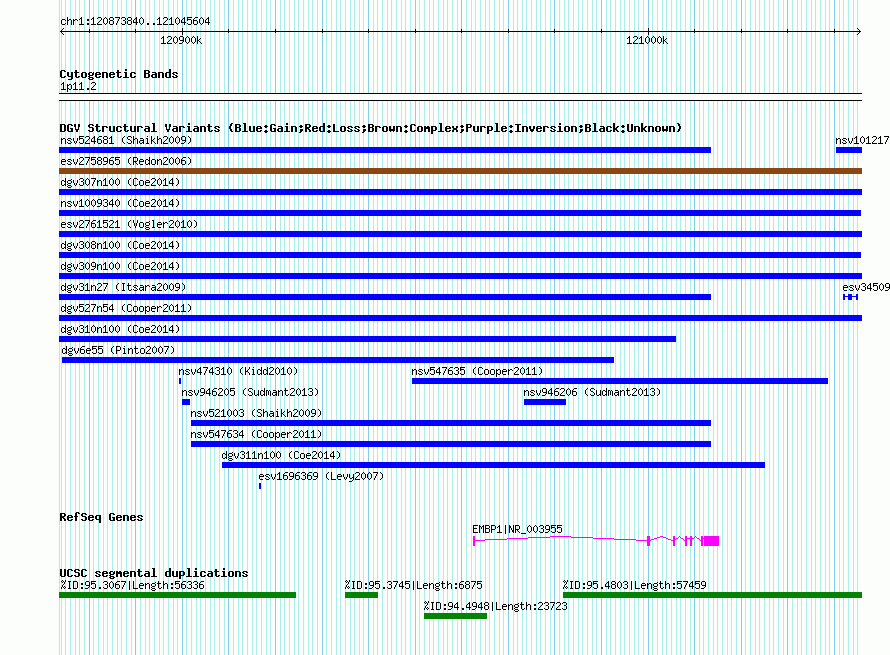Select the esv2761521 (Vogler2010) label
The width and height of the screenshot is (890, 655).
(x=129, y=224)
